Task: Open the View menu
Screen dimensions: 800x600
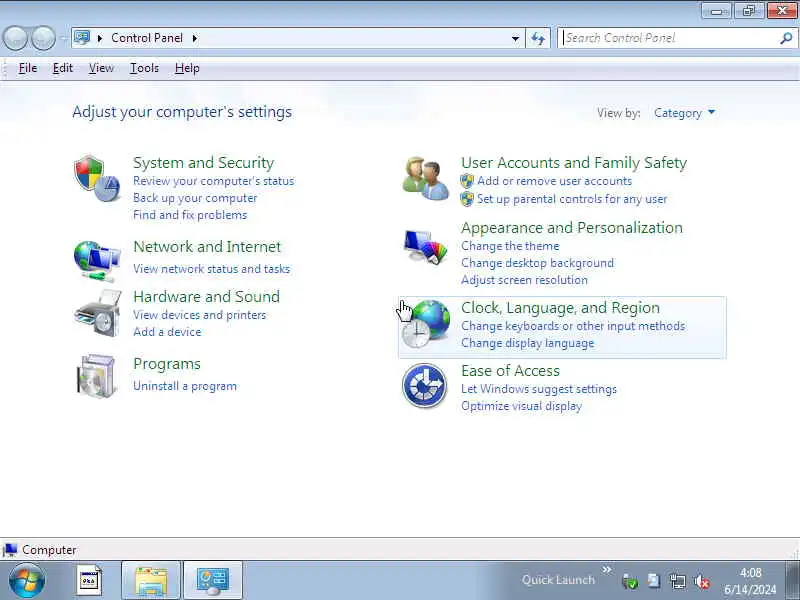Action: tap(101, 68)
